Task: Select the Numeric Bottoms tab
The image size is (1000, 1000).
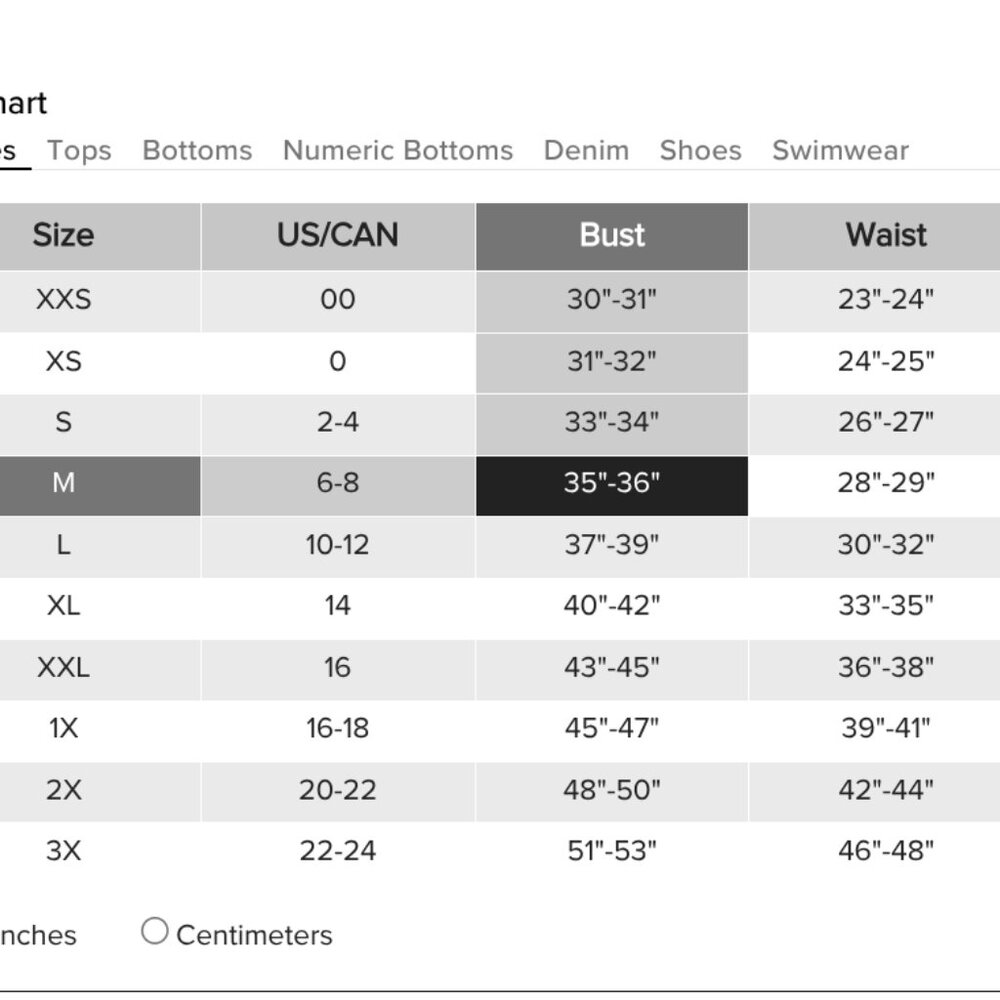Action: coord(398,150)
